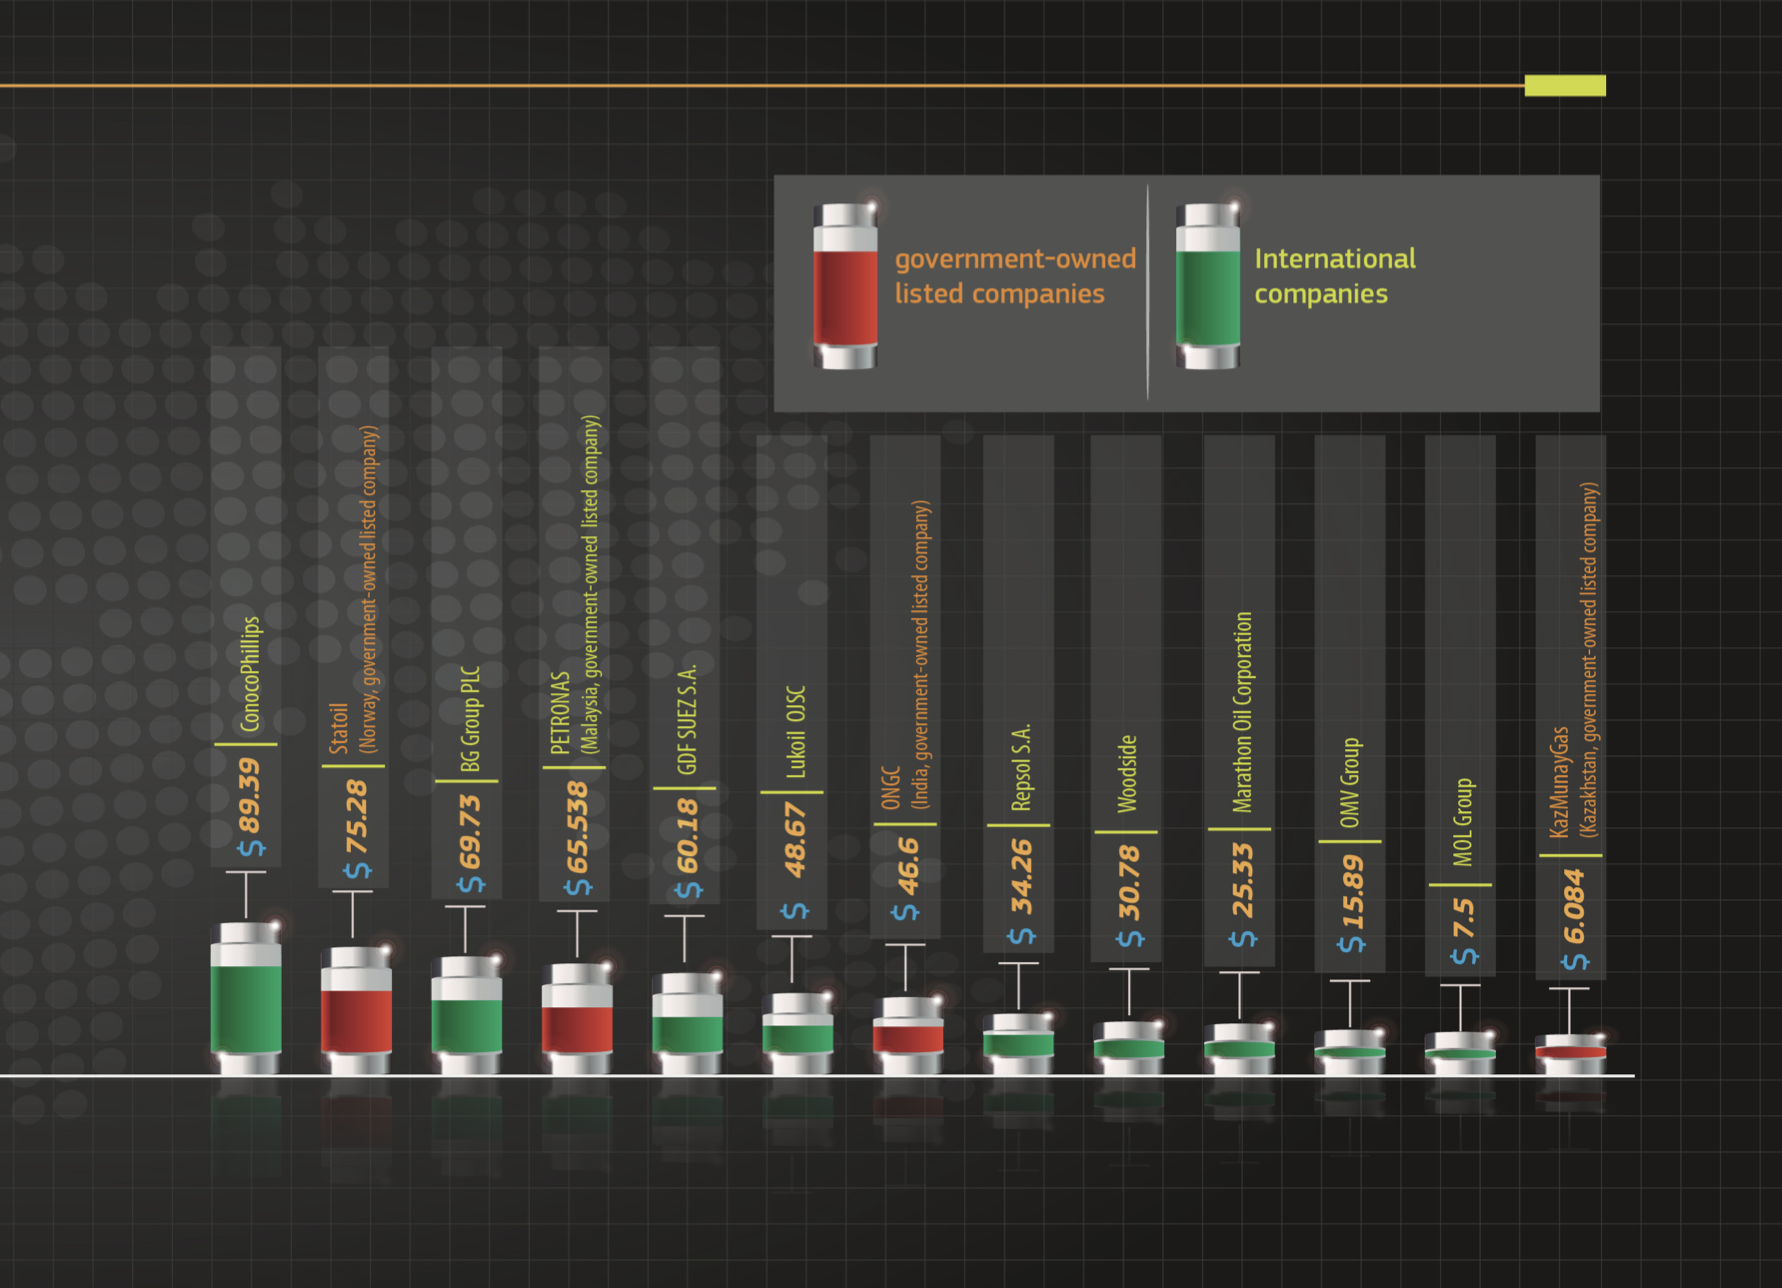Click the BG Group PLC barrel
This screenshot has width=1782, height=1288.
point(466,1017)
